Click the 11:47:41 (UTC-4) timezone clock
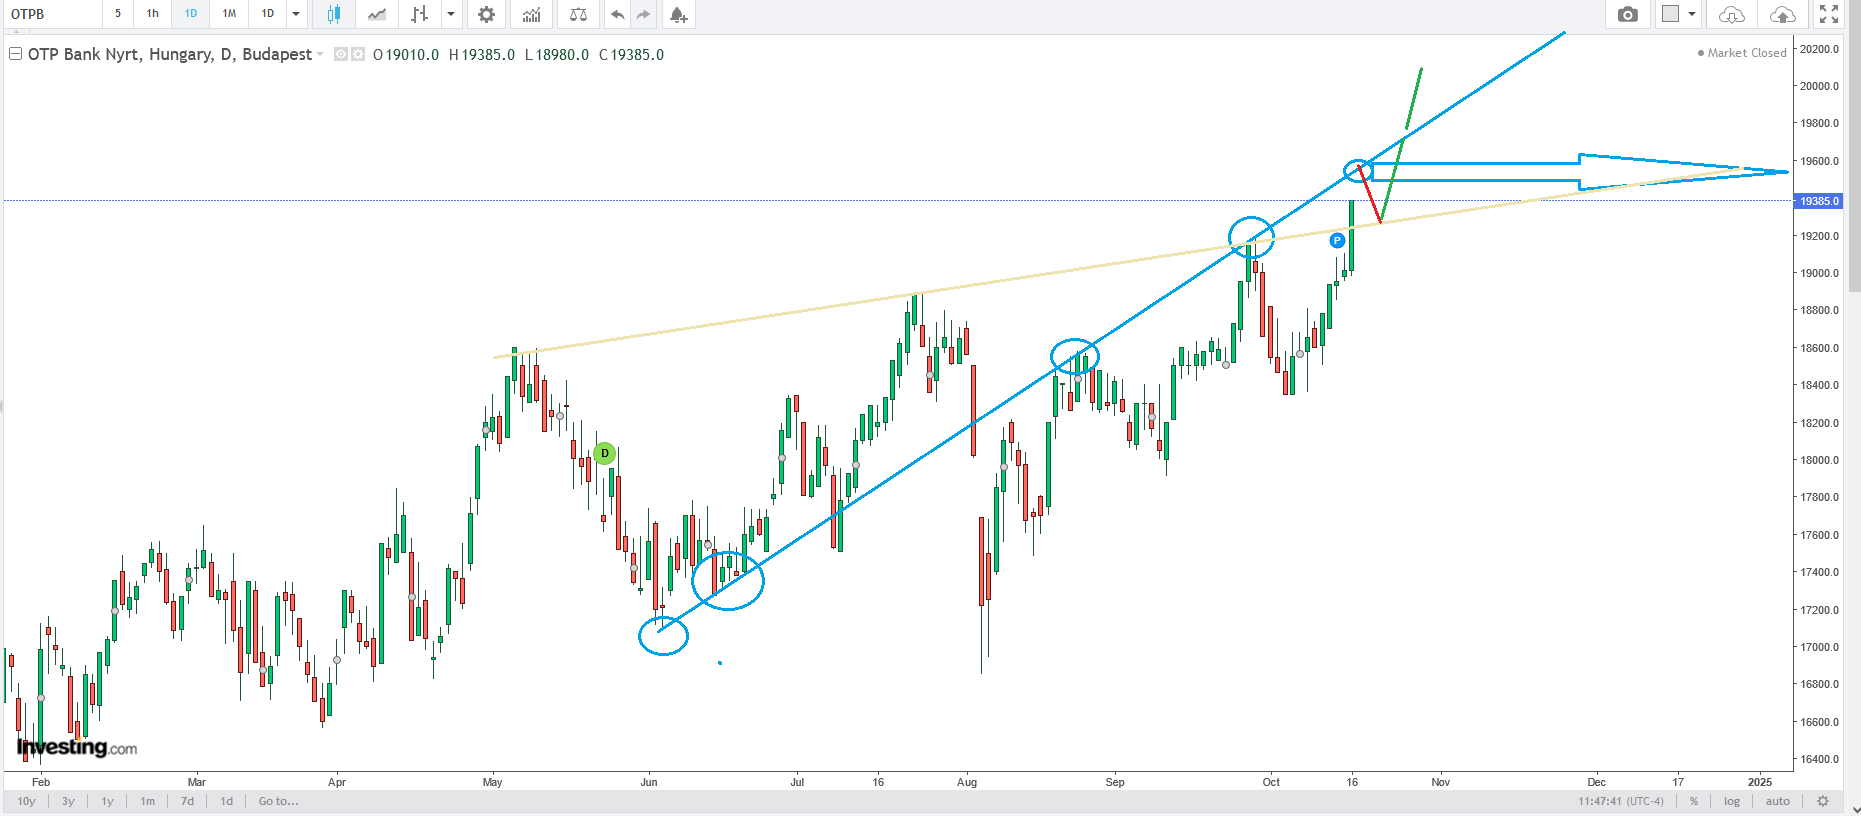 click(1621, 801)
